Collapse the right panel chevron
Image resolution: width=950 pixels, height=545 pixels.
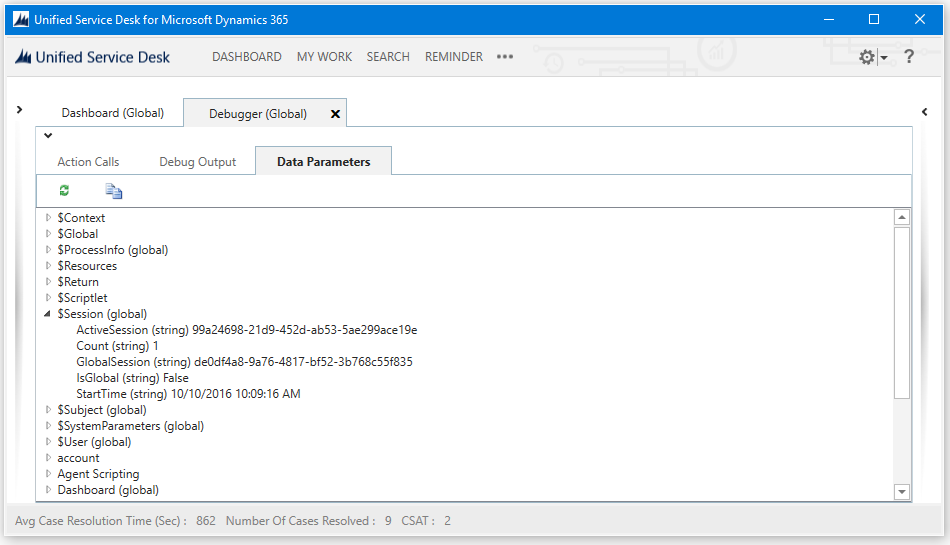(925, 111)
